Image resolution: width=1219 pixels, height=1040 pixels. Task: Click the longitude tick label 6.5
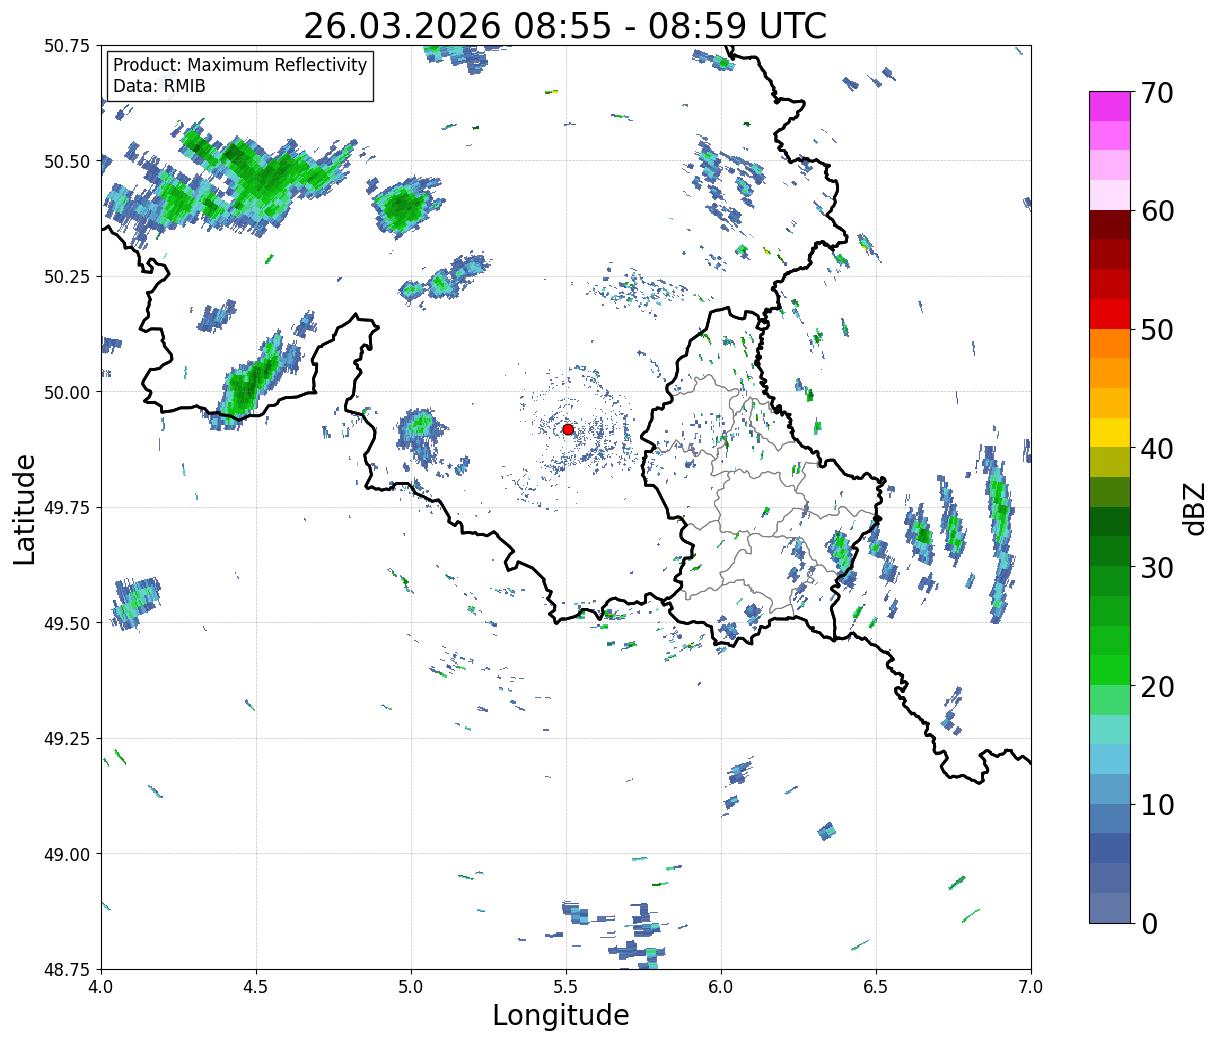pyautogui.click(x=876, y=987)
